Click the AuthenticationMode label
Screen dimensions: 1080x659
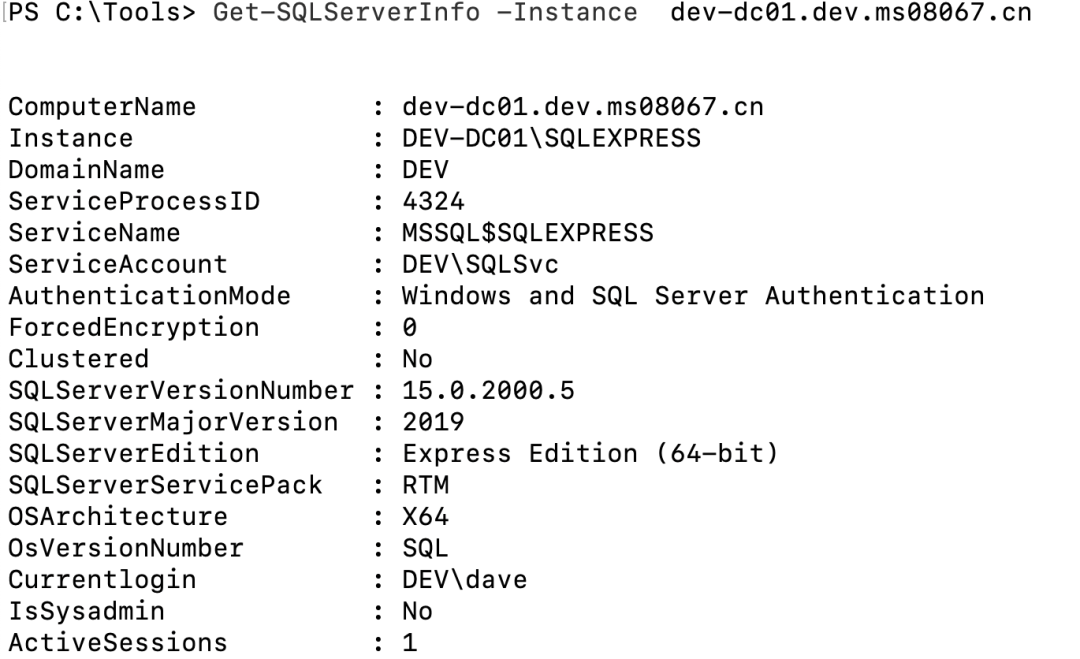point(149,296)
